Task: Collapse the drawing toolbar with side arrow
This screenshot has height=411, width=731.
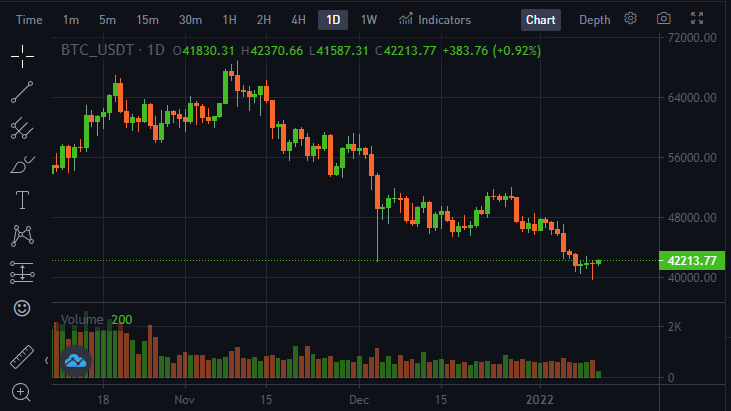Action: [x=46, y=360]
